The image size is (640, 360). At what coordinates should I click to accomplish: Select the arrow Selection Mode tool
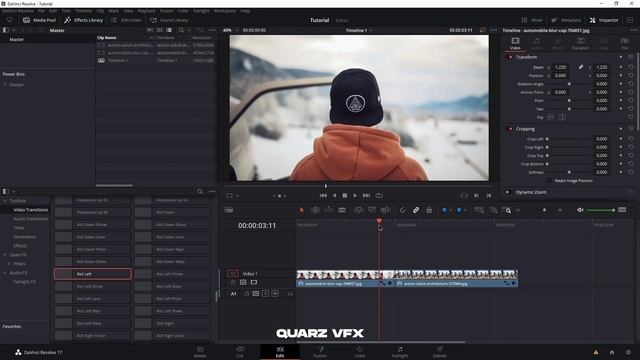(x=301, y=210)
